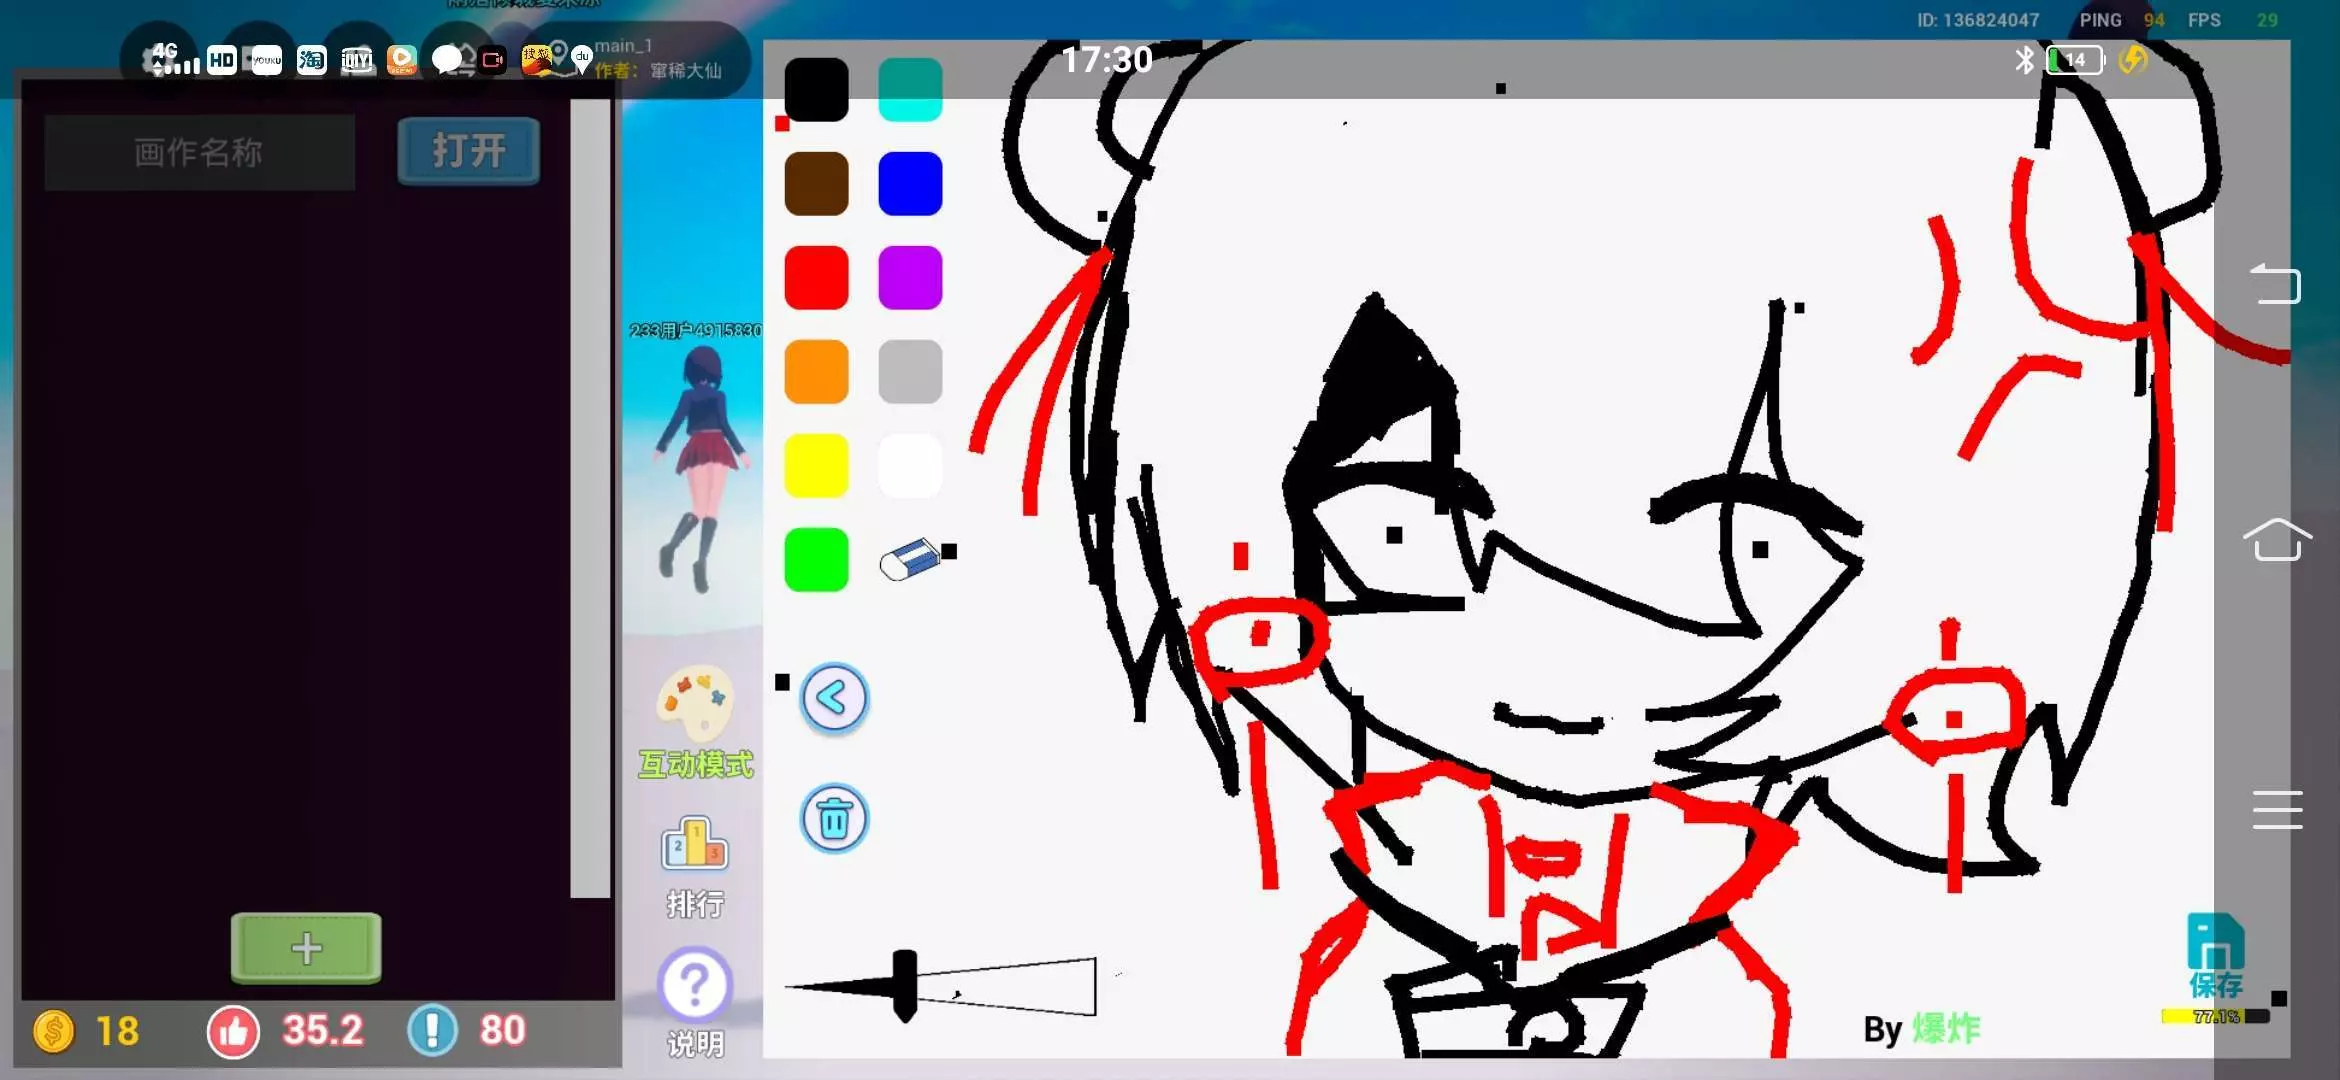The width and height of the screenshot is (2340, 1080).
Task: Choose the purple color swatch
Action: (x=909, y=278)
